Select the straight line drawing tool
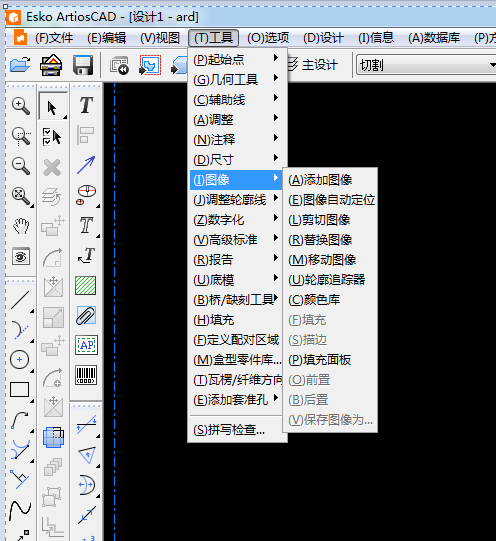 pos(20,300)
